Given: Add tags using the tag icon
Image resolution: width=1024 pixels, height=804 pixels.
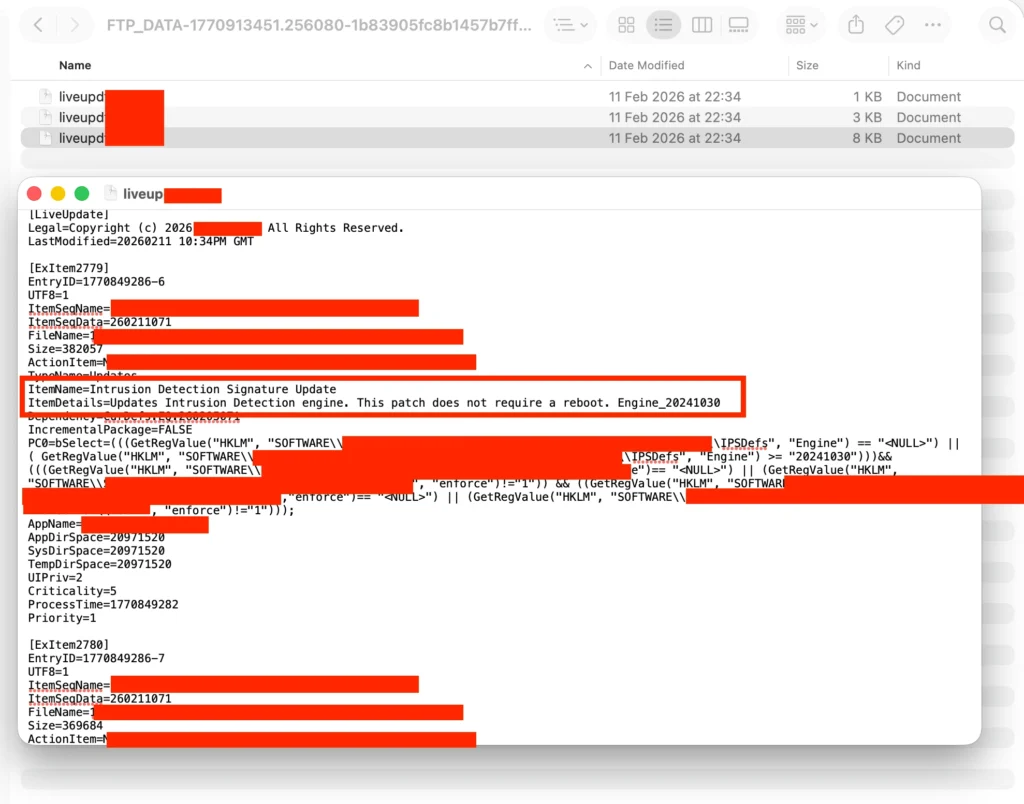Looking at the screenshot, I should tap(894, 24).
